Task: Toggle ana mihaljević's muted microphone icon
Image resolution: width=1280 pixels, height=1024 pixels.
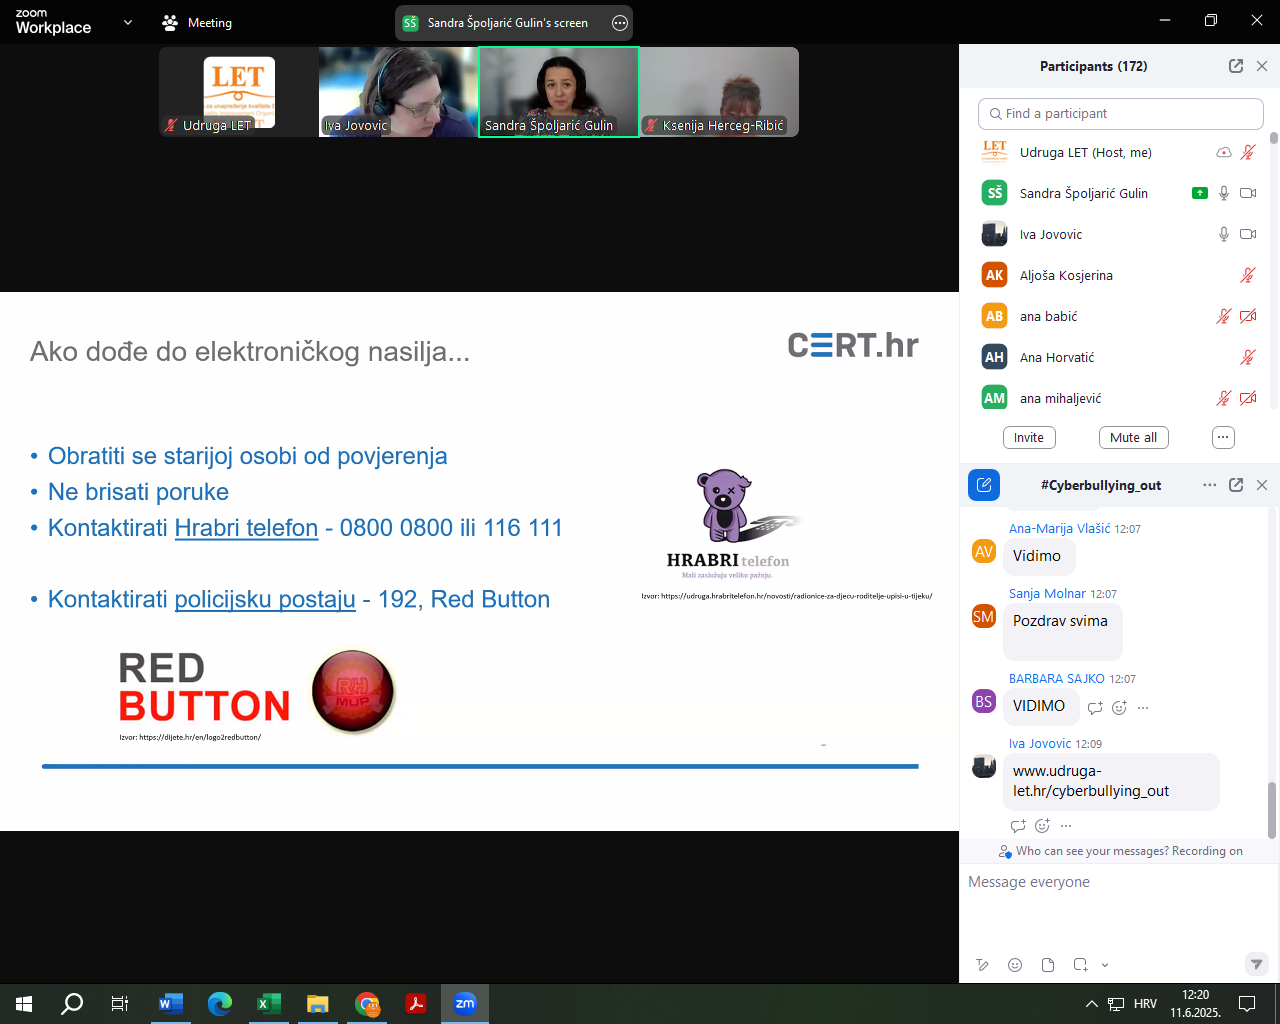Action: click(x=1224, y=398)
